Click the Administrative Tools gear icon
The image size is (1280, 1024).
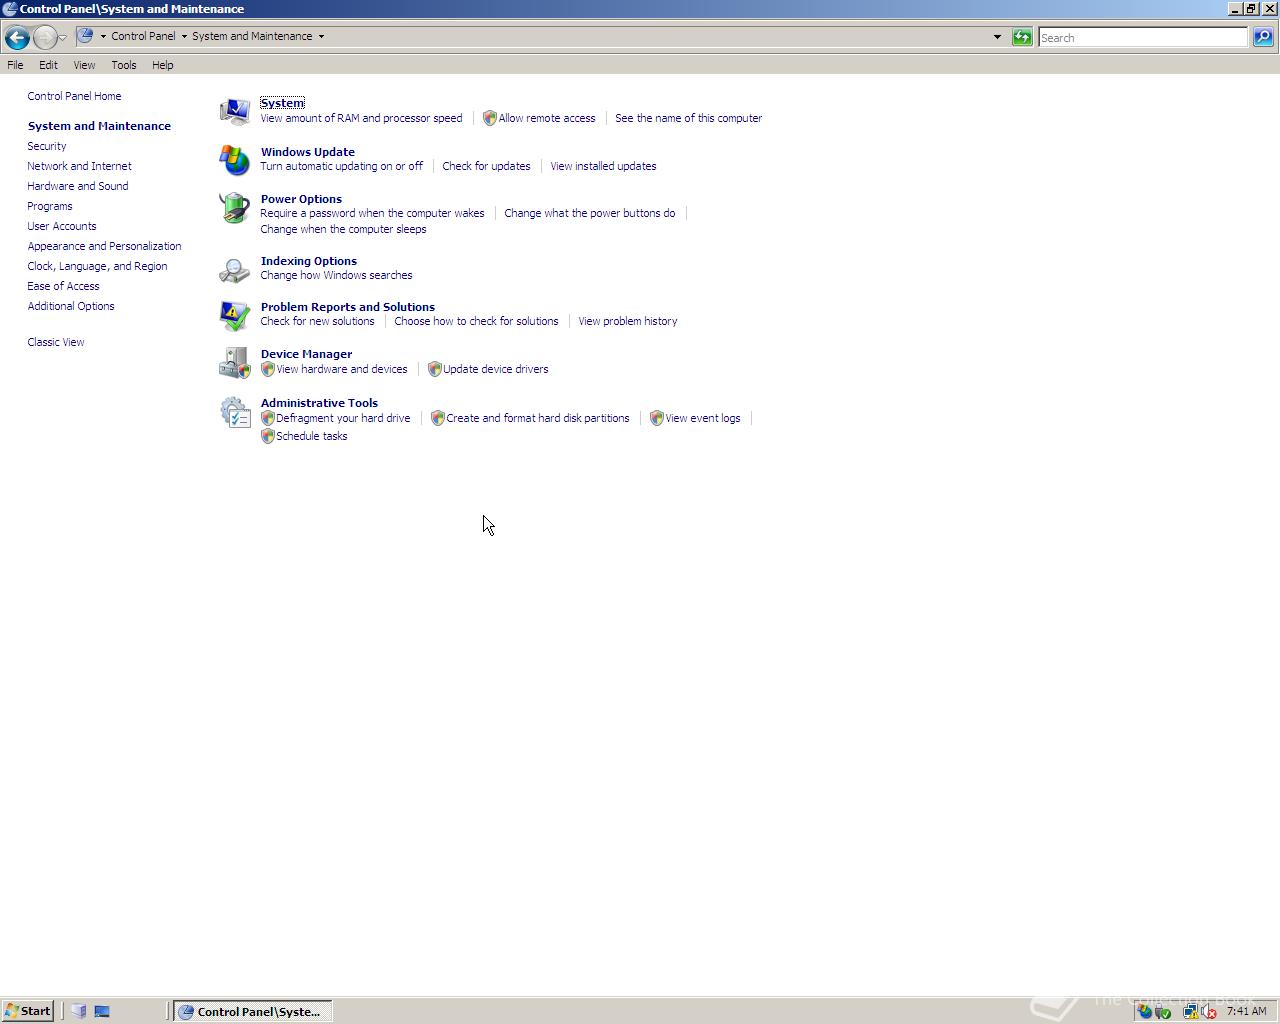point(234,412)
